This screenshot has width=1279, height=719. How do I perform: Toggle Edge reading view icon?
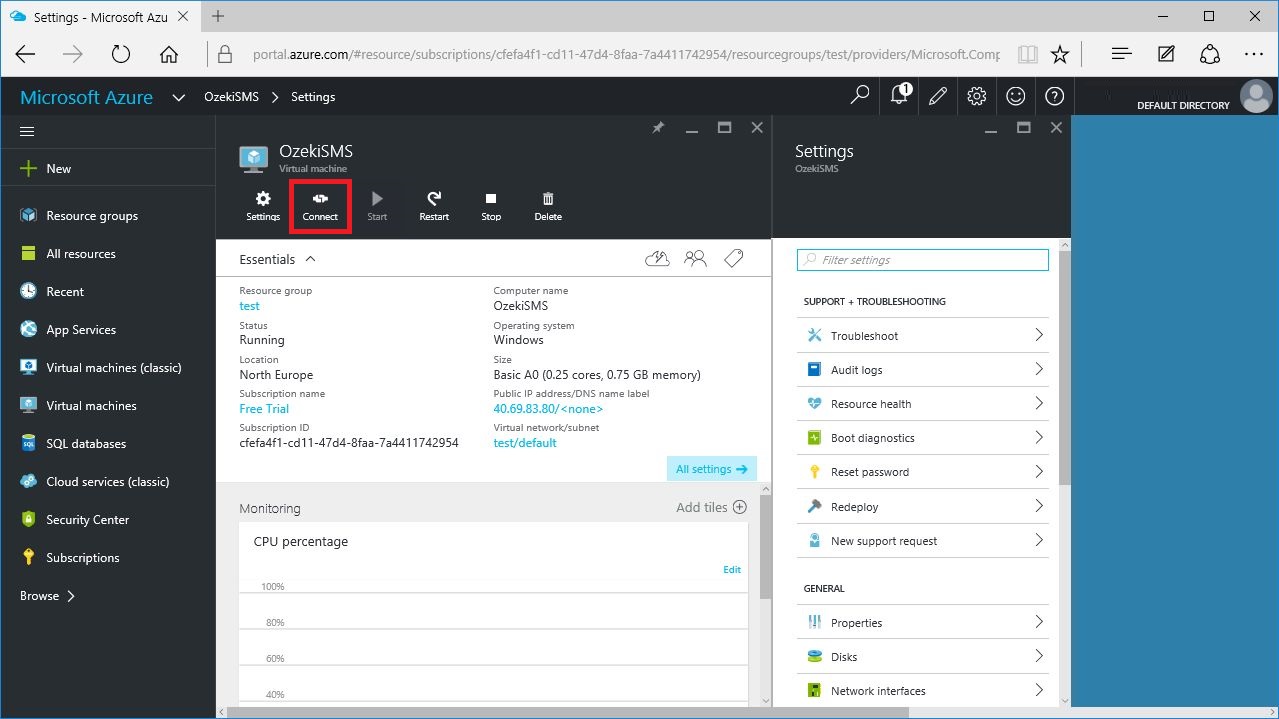(x=1026, y=54)
